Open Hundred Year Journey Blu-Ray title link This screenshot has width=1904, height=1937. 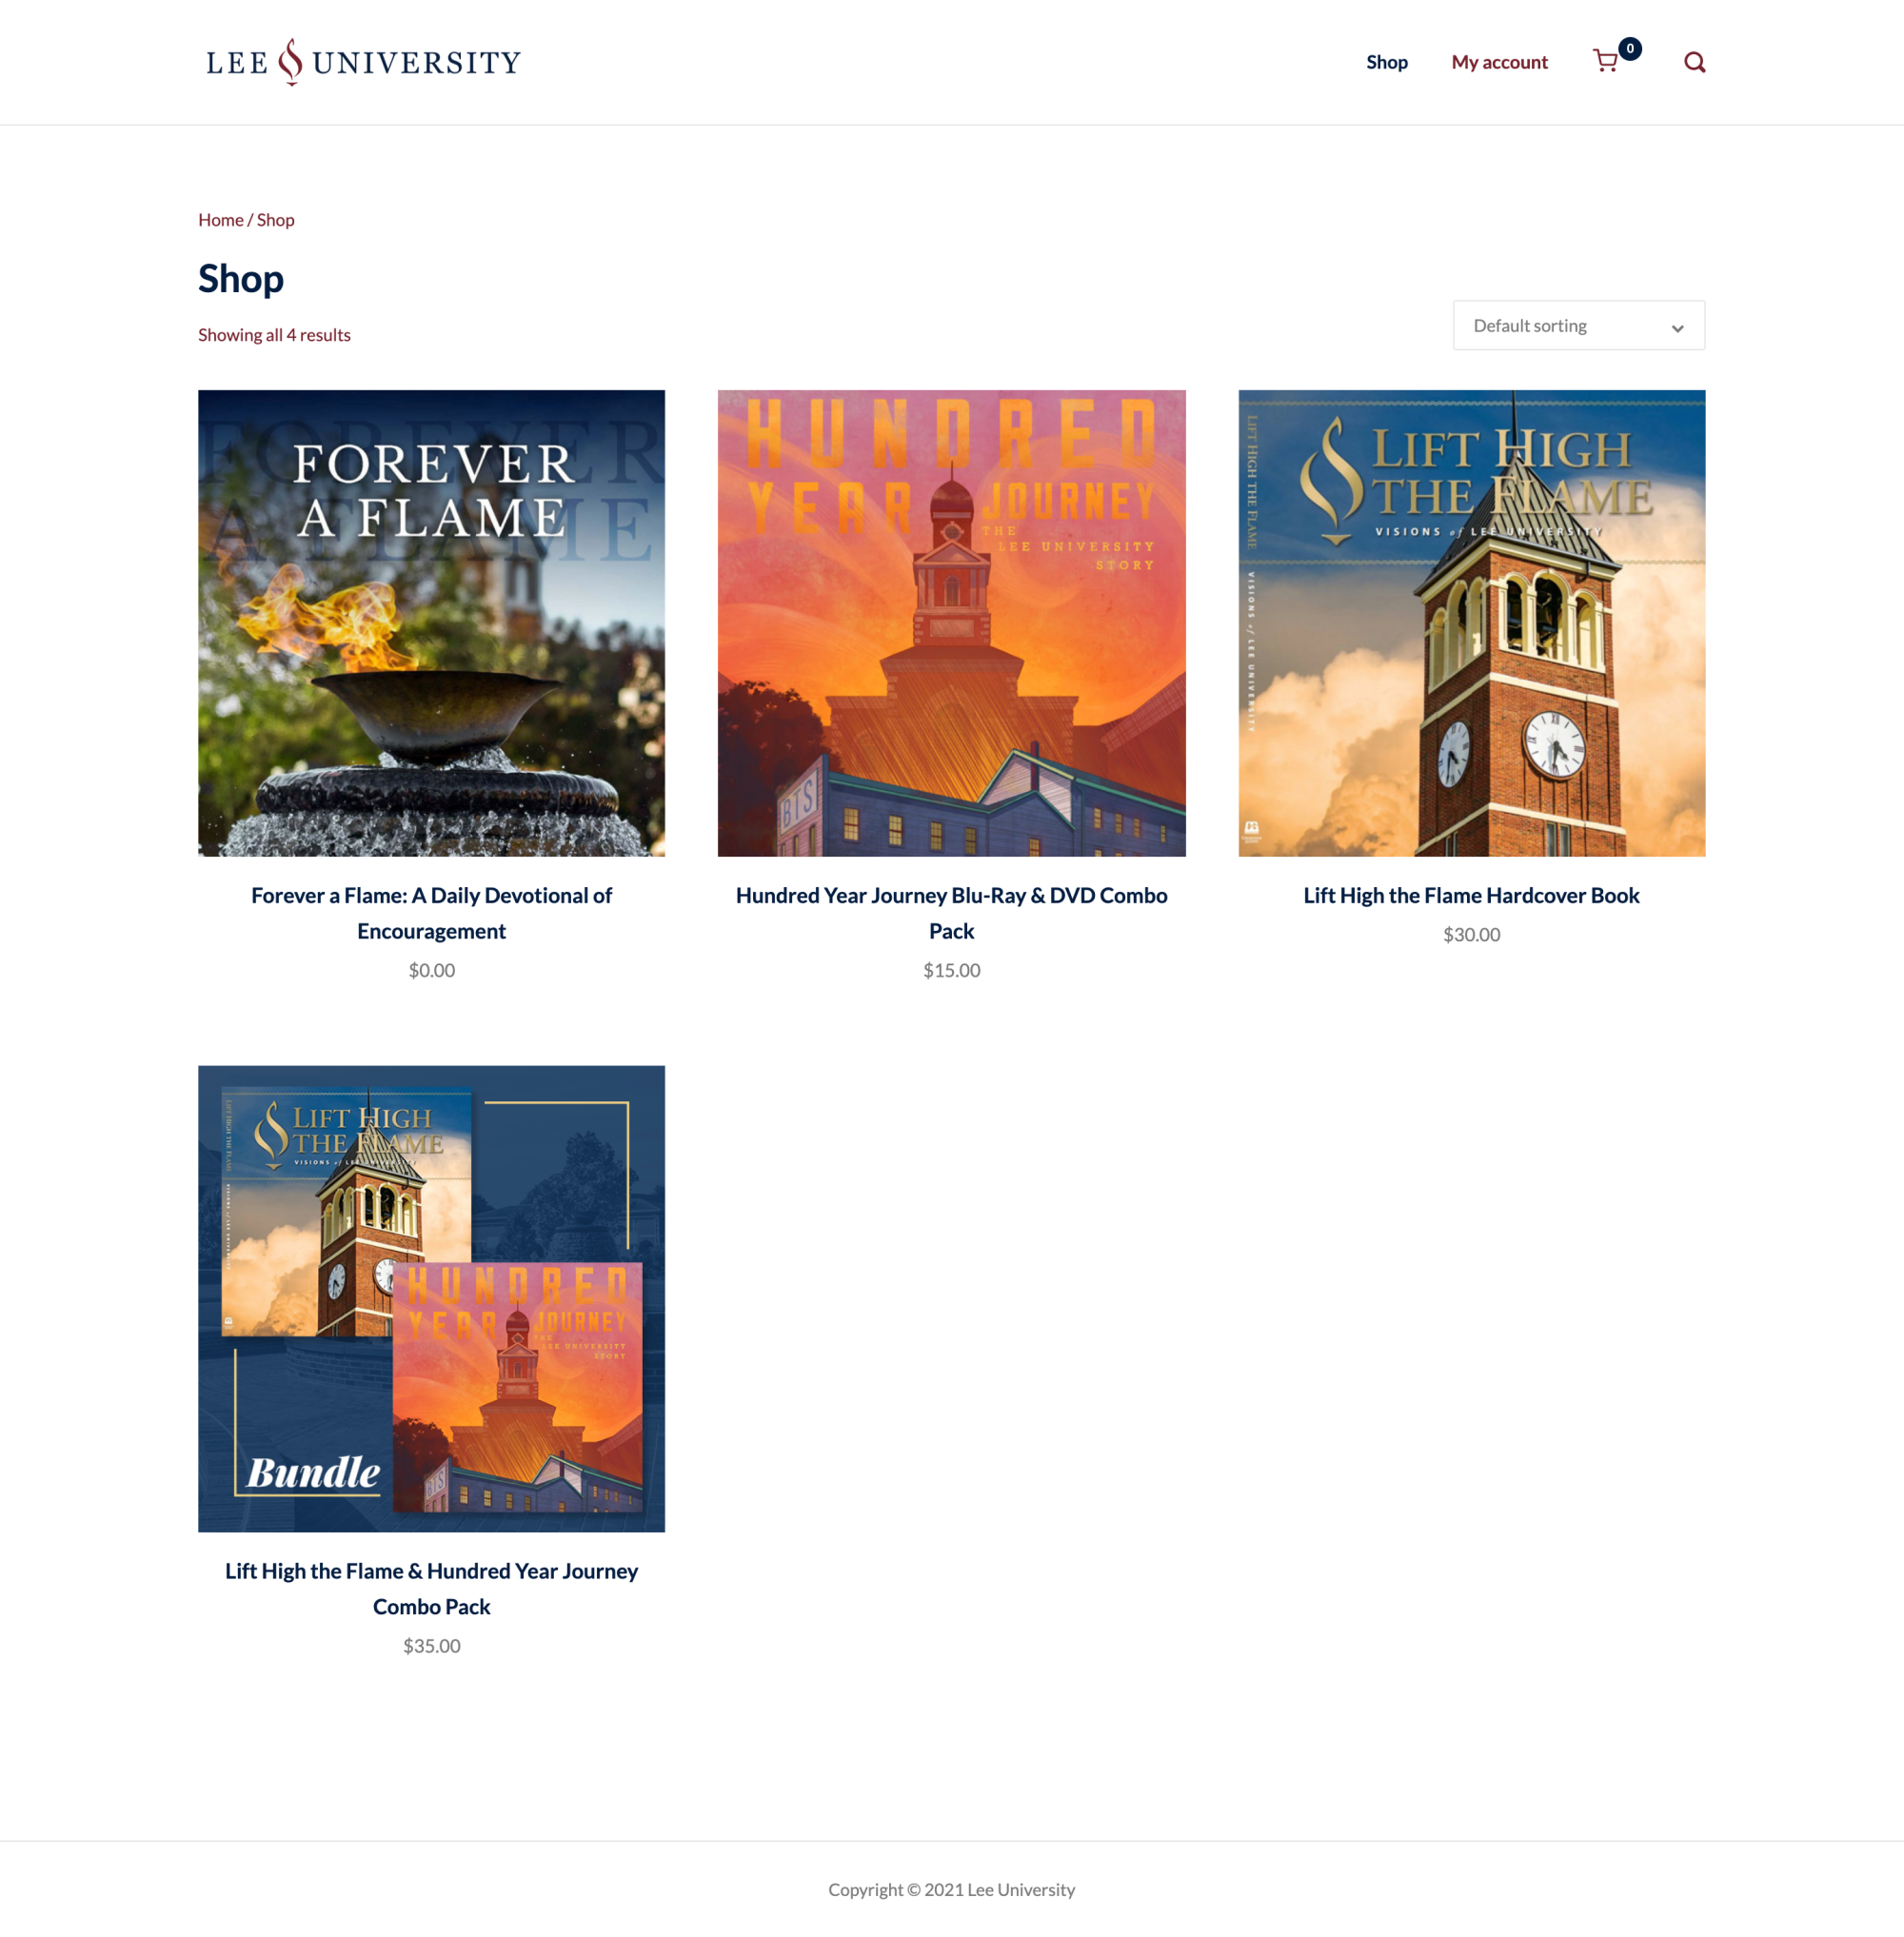pyautogui.click(x=951, y=913)
